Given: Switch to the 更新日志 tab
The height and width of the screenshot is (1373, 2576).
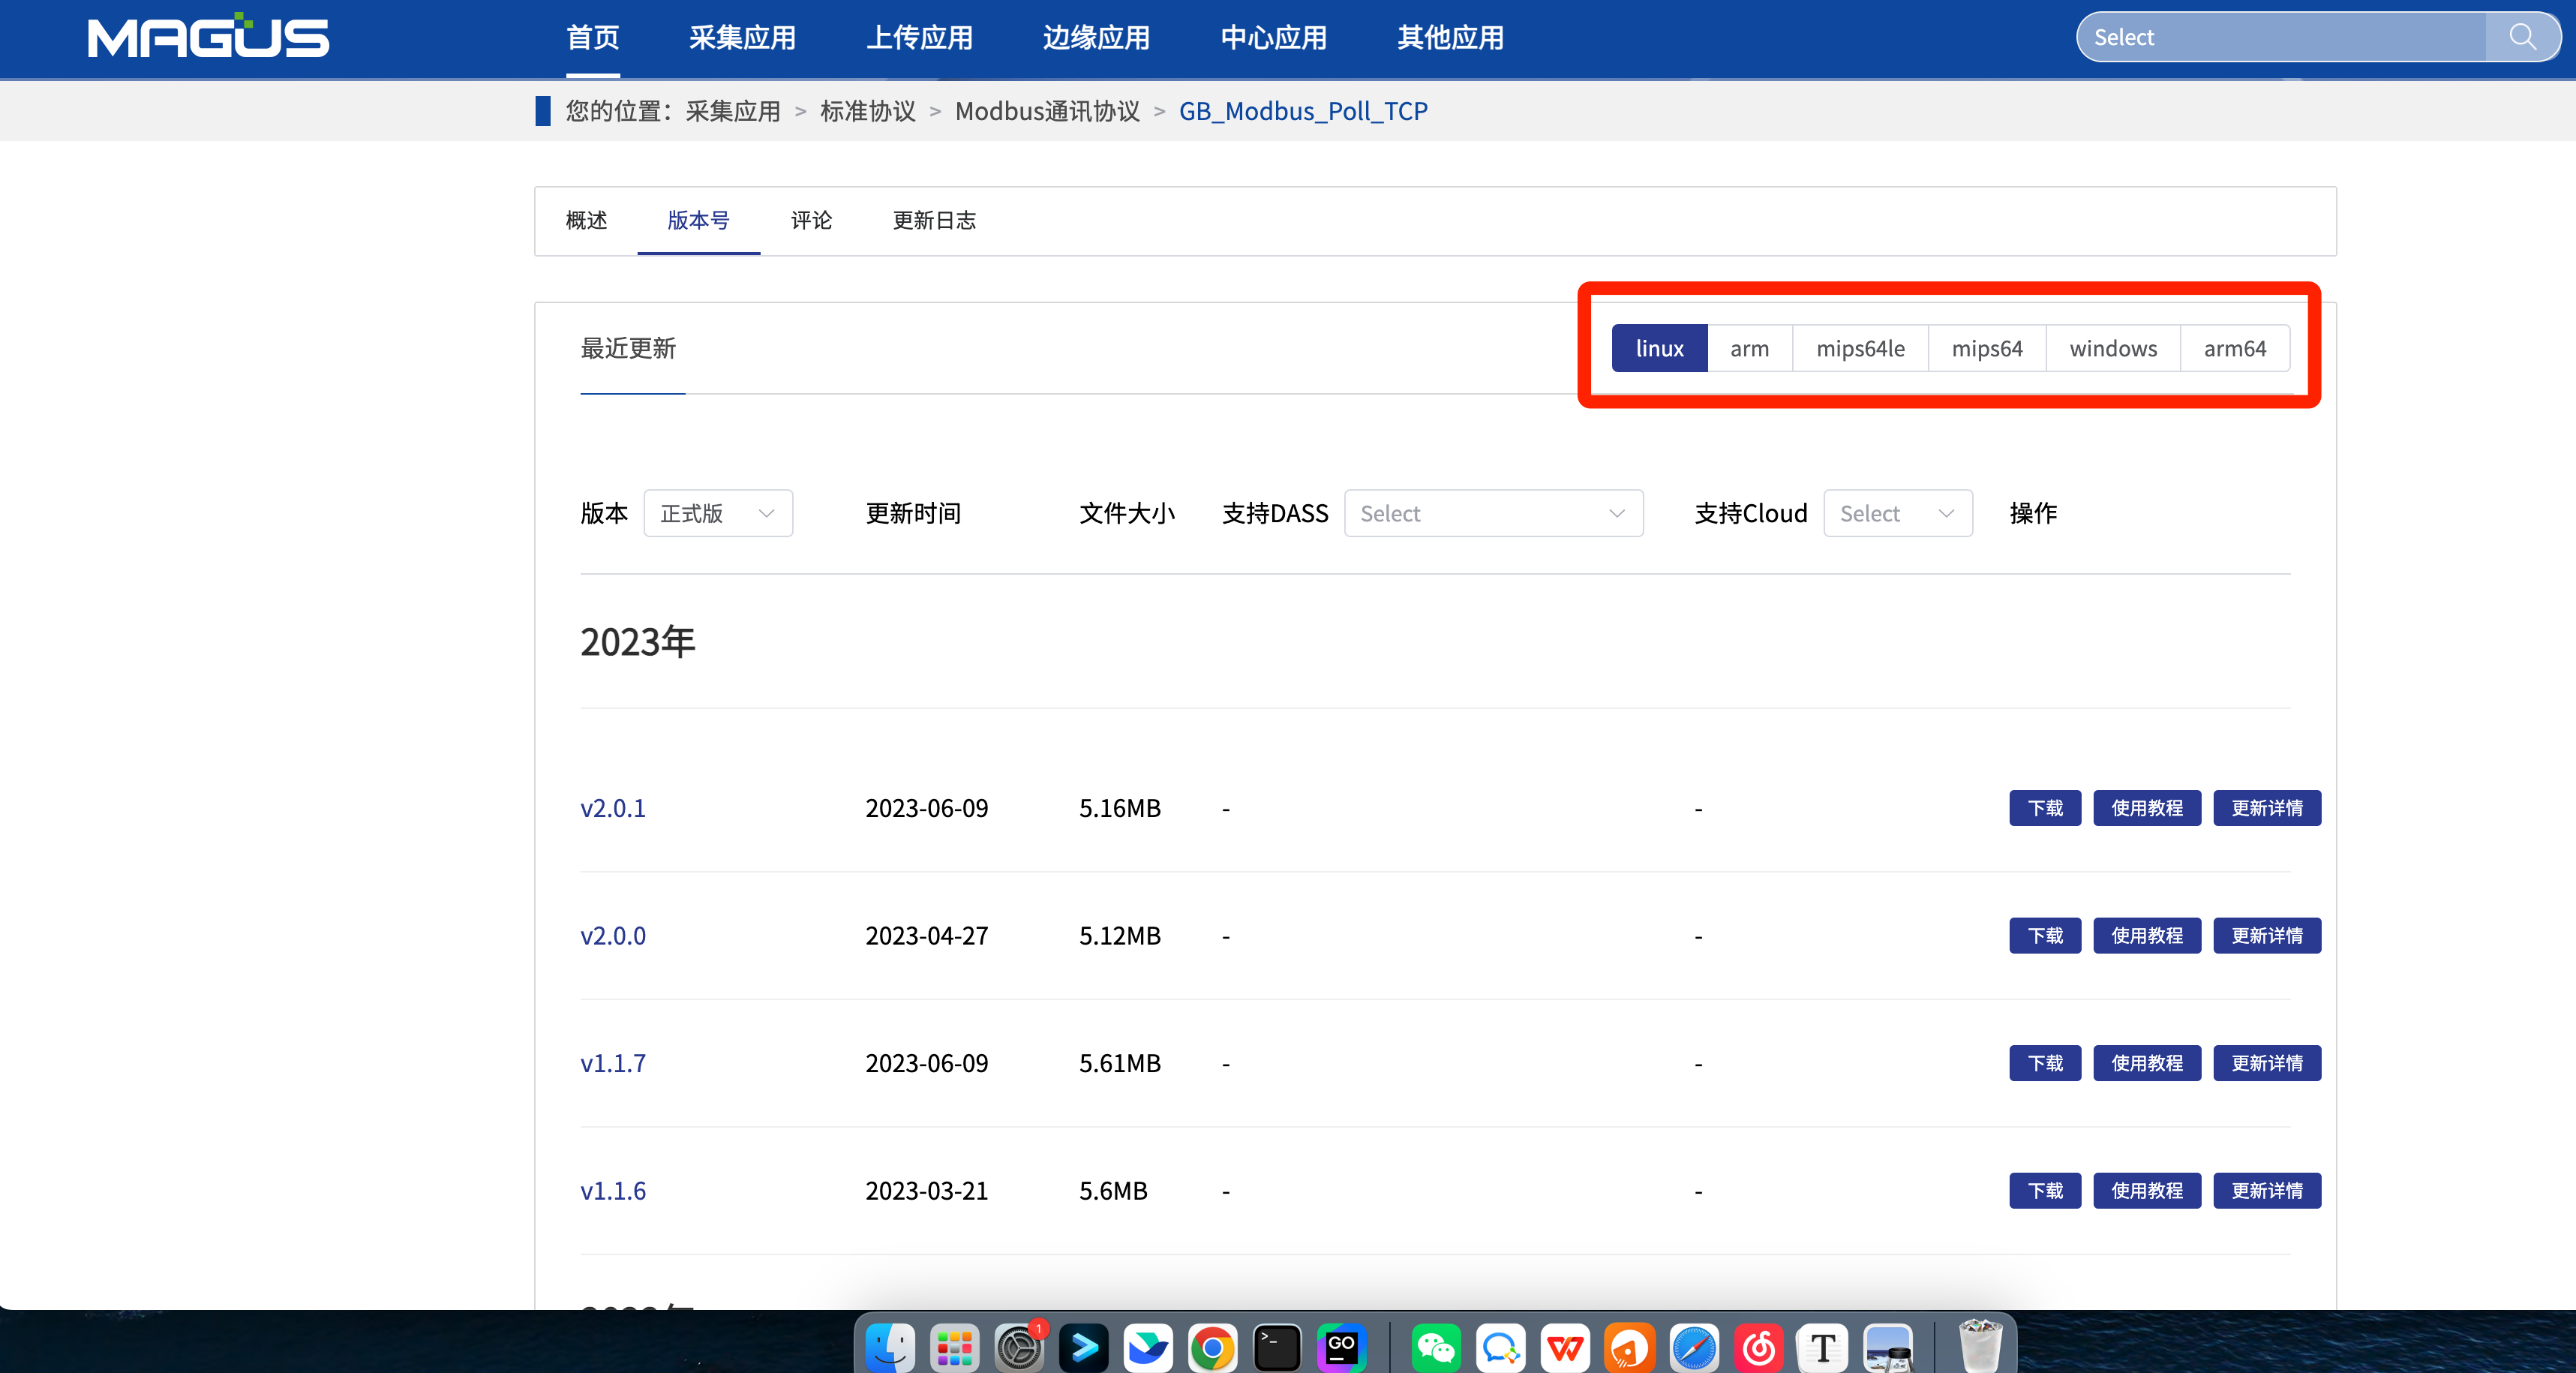Looking at the screenshot, I should tap(934, 220).
